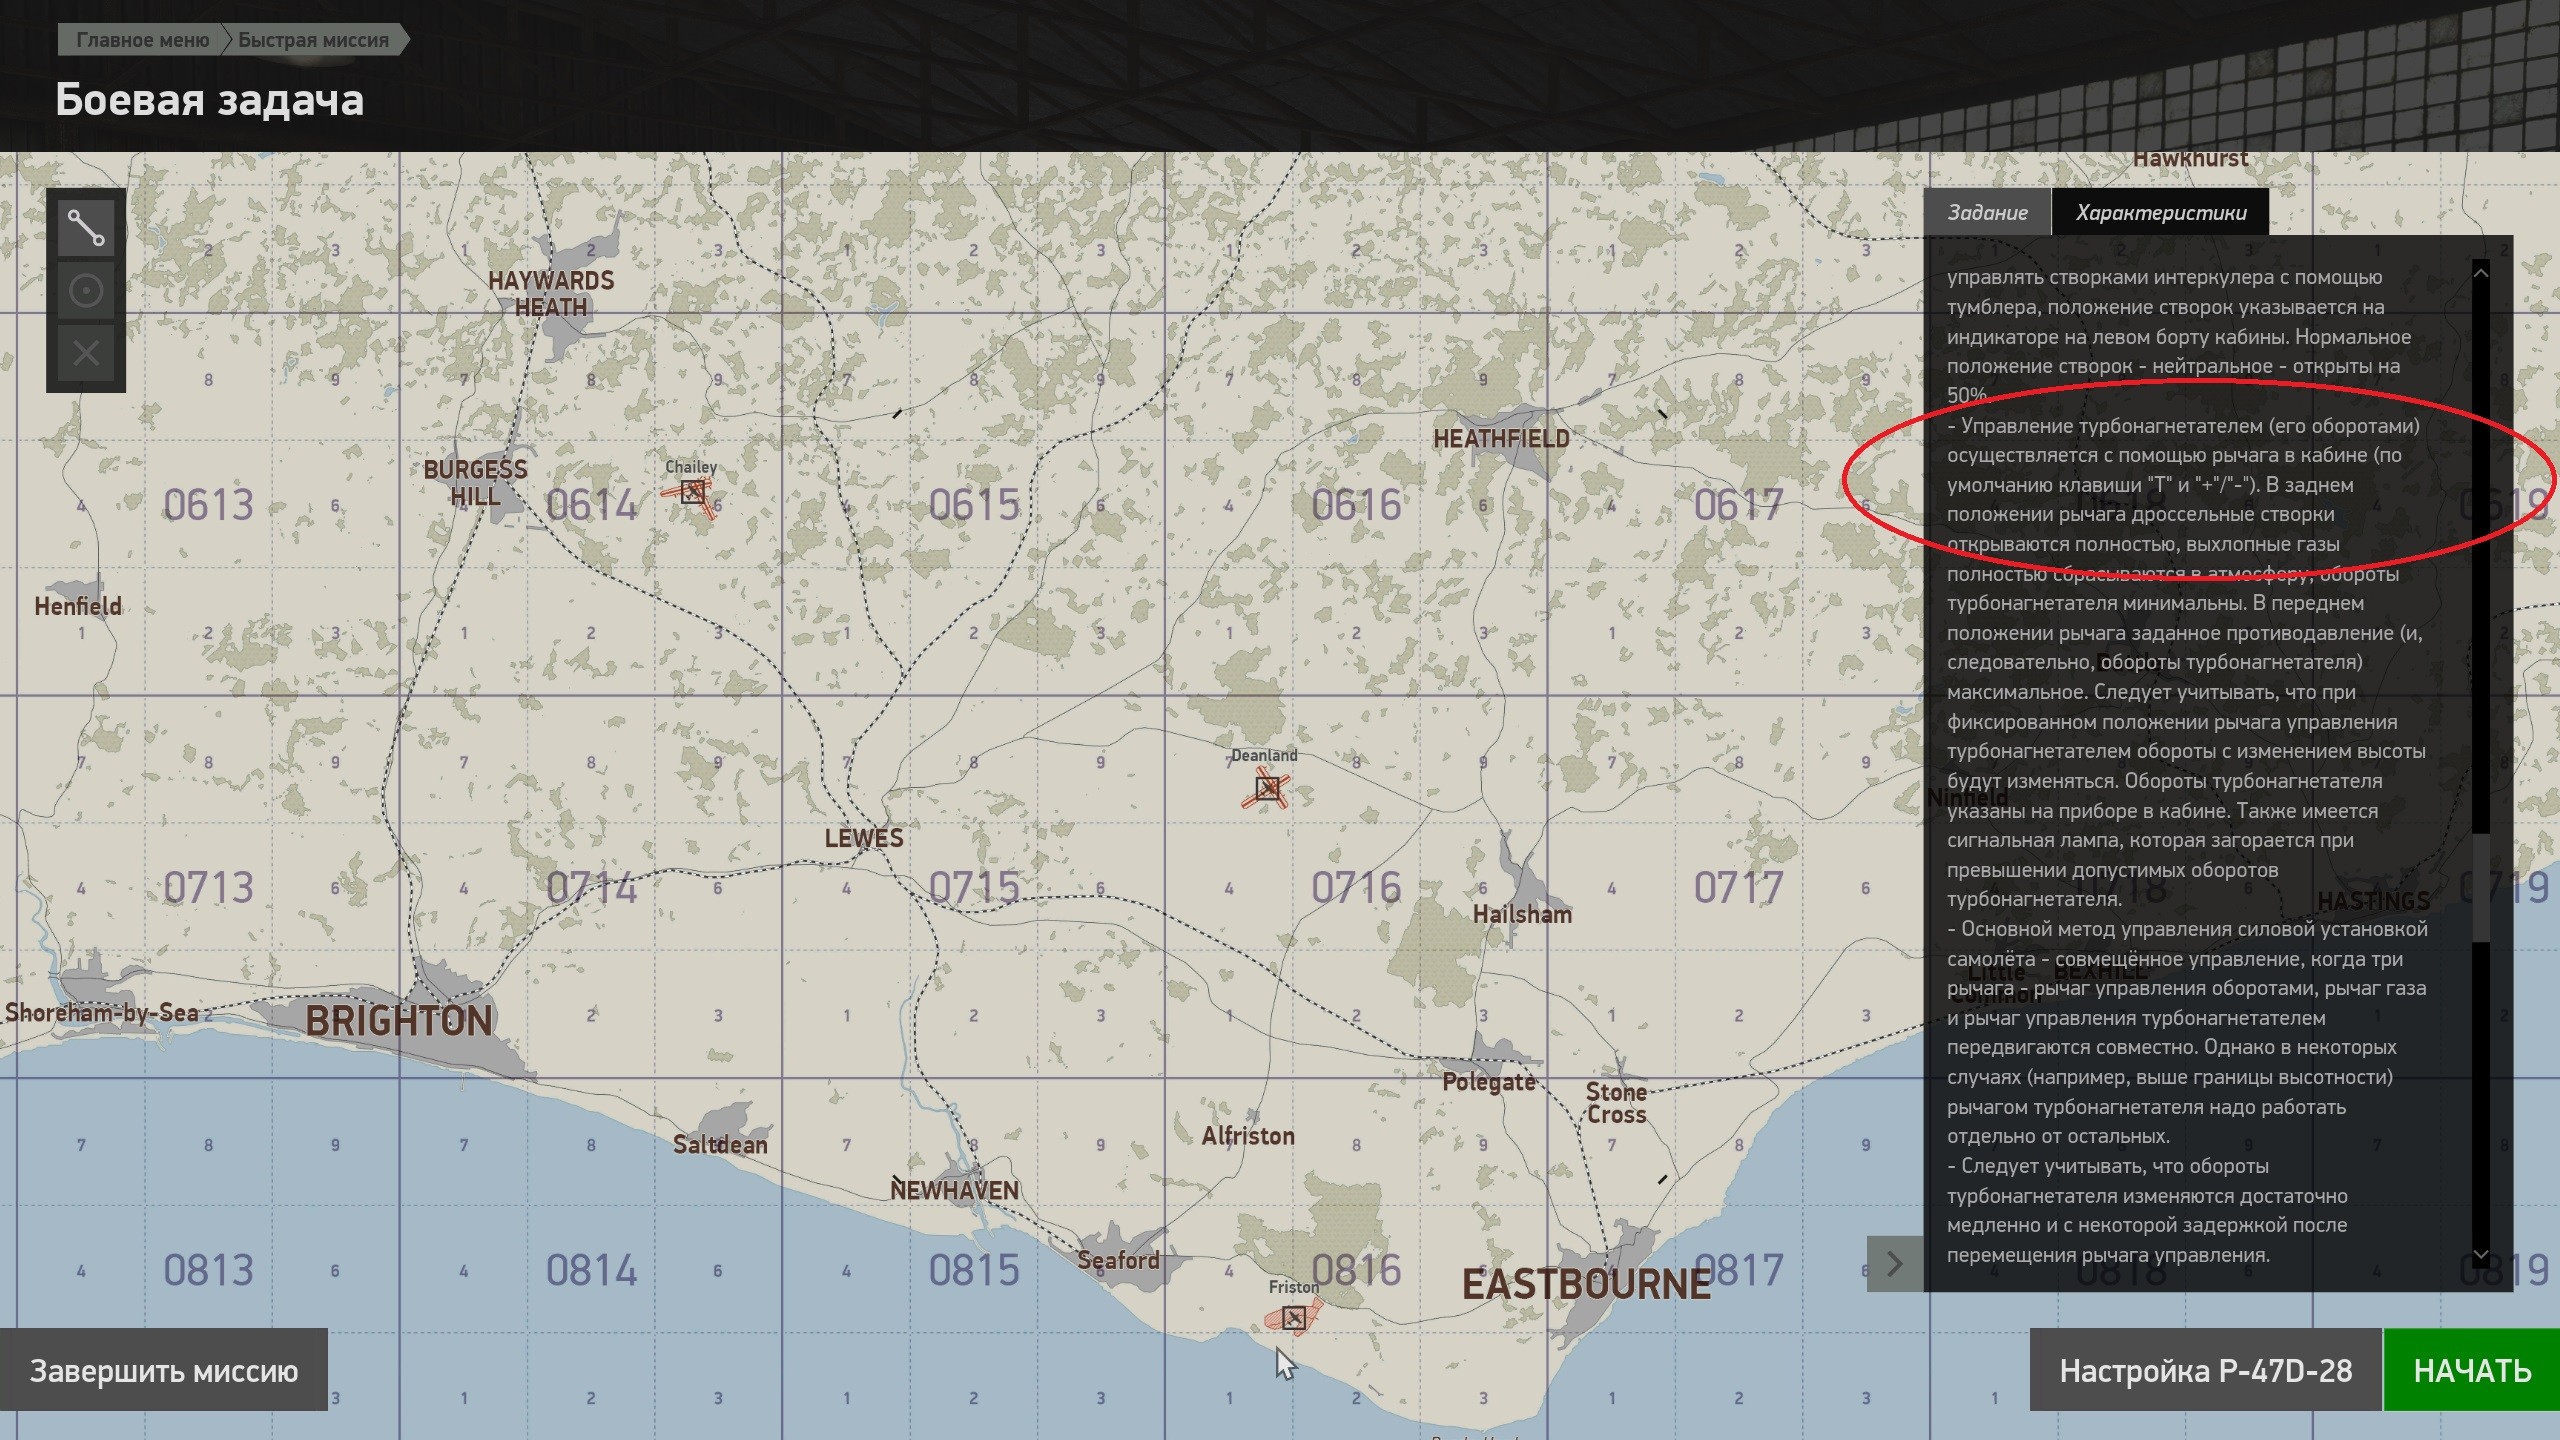2560x1440 pixels.
Task: Click the Завершить миссию button
Action: pyautogui.click(x=164, y=1370)
